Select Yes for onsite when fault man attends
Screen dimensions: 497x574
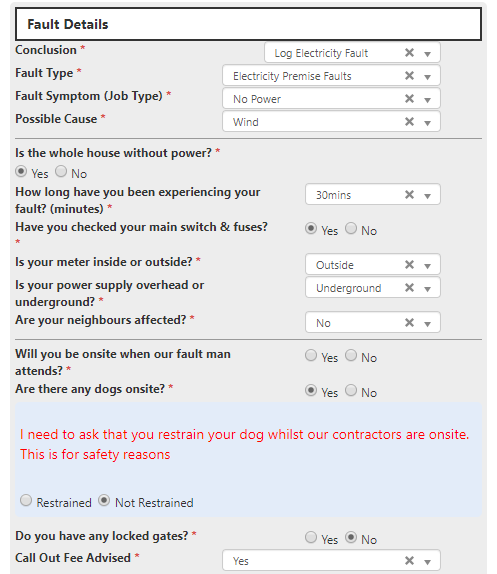311,355
